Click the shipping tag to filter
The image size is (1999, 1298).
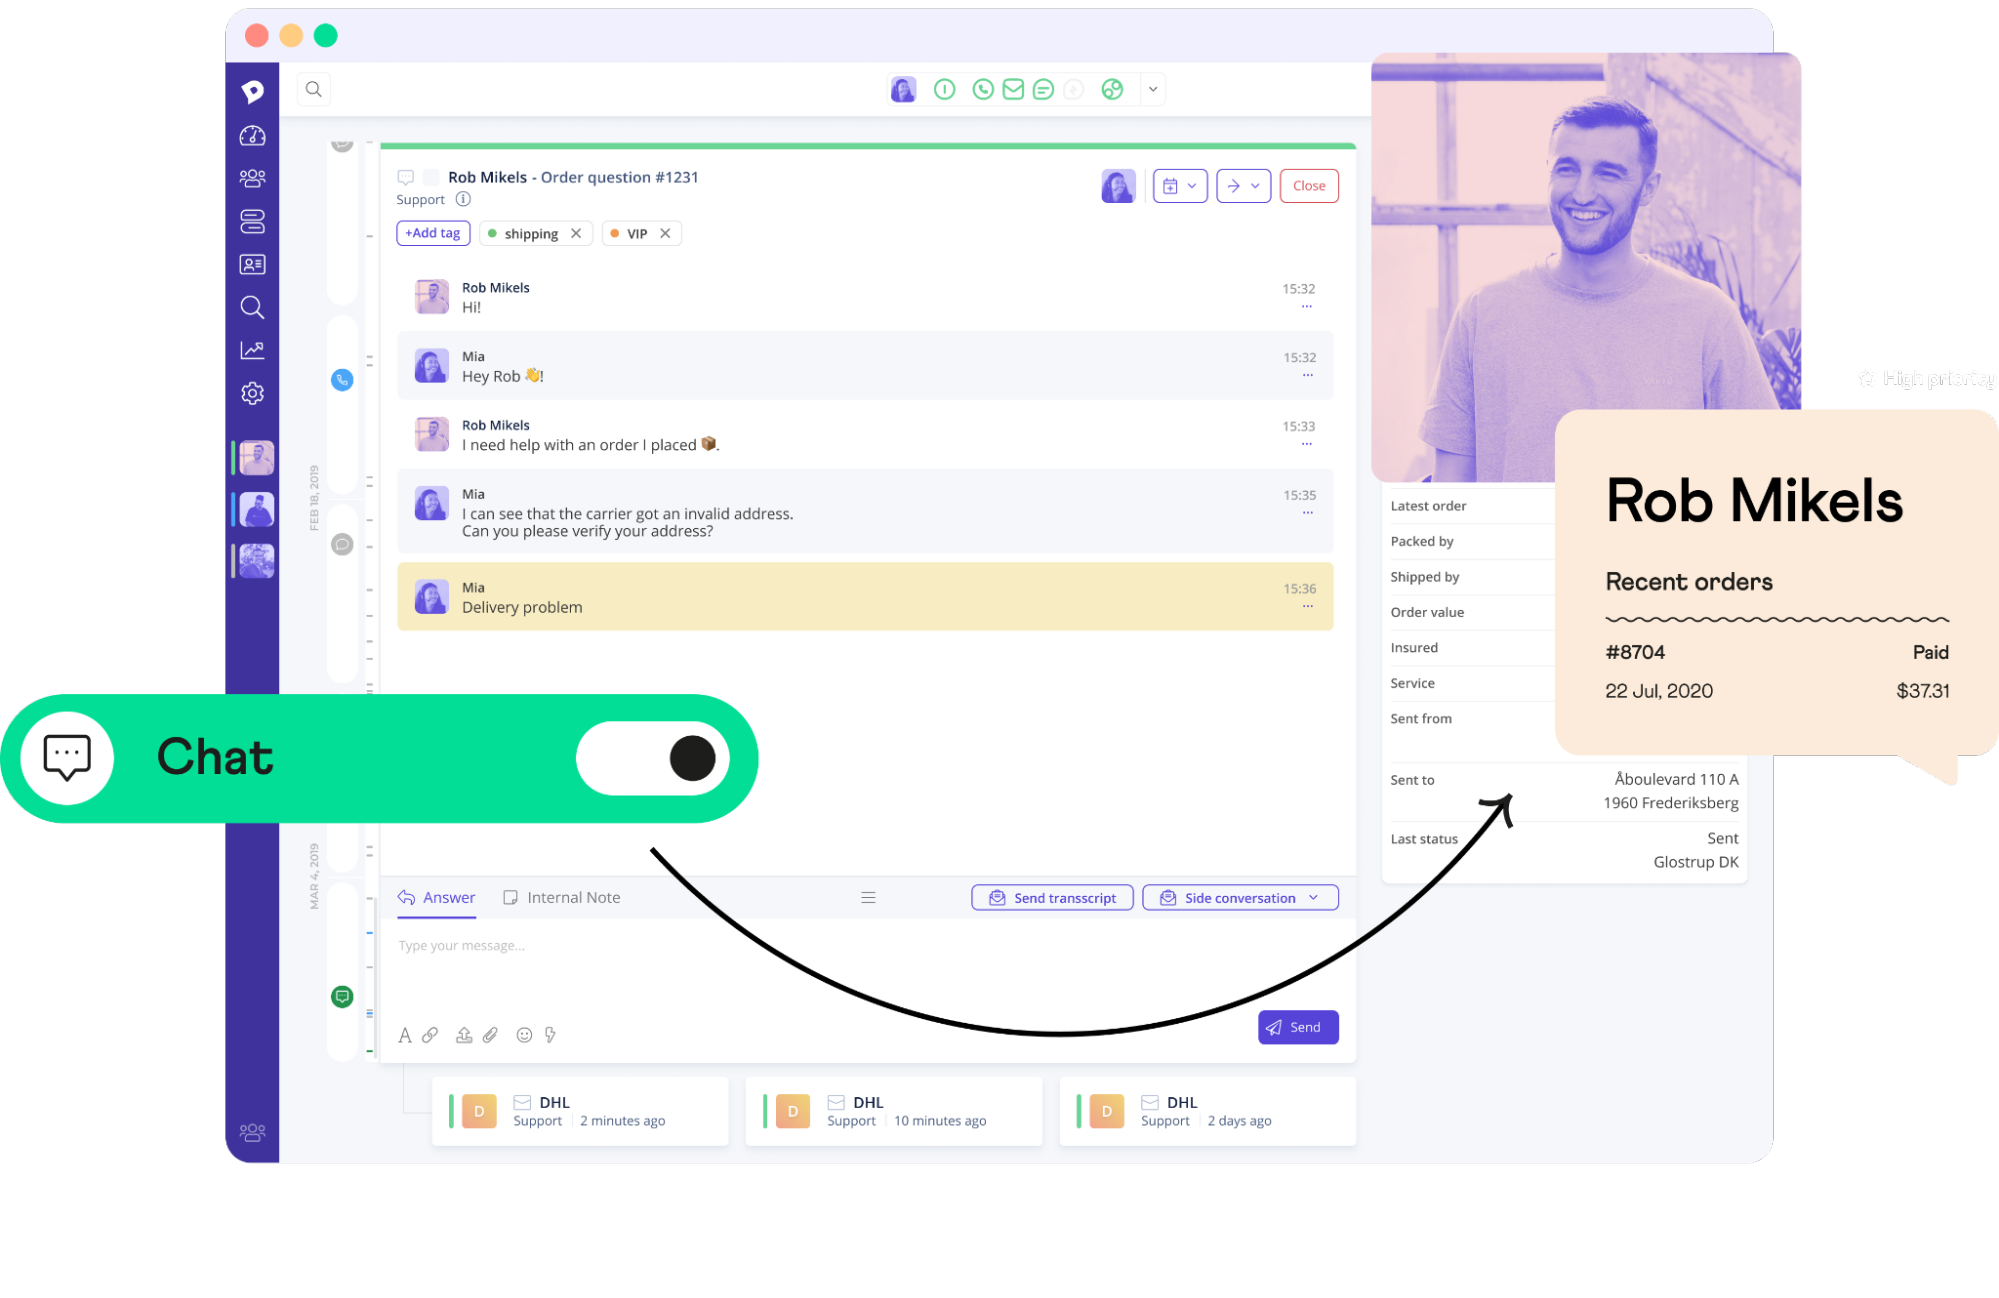(x=527, y=232)
